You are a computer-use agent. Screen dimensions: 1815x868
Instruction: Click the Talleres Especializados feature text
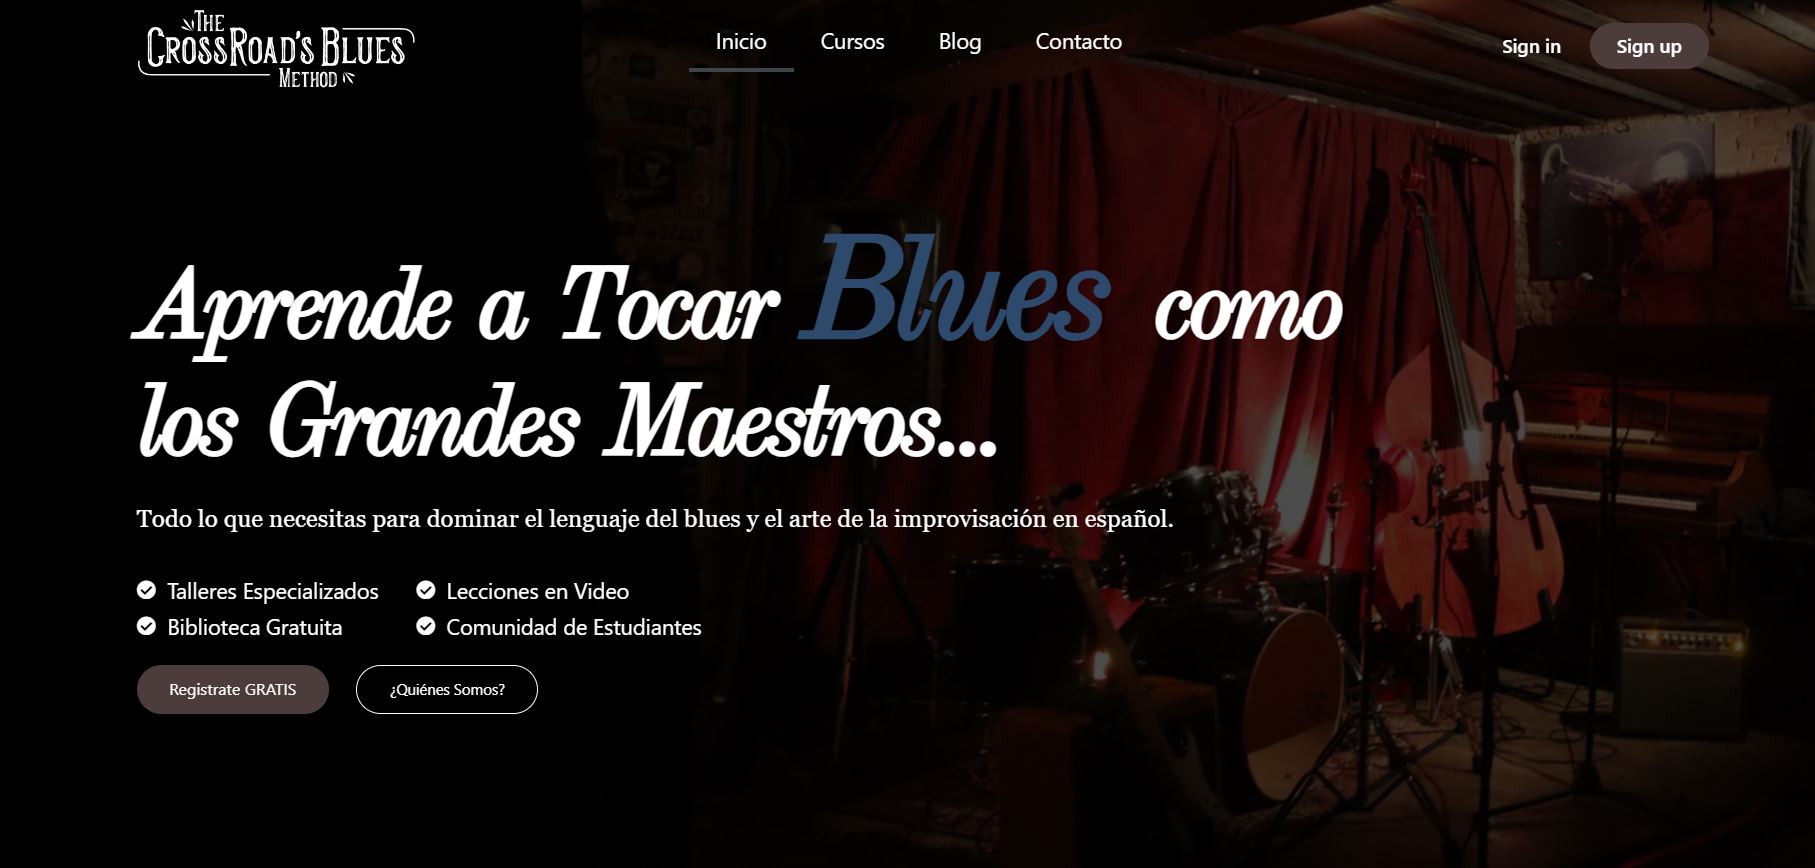(x=273, y=591)
